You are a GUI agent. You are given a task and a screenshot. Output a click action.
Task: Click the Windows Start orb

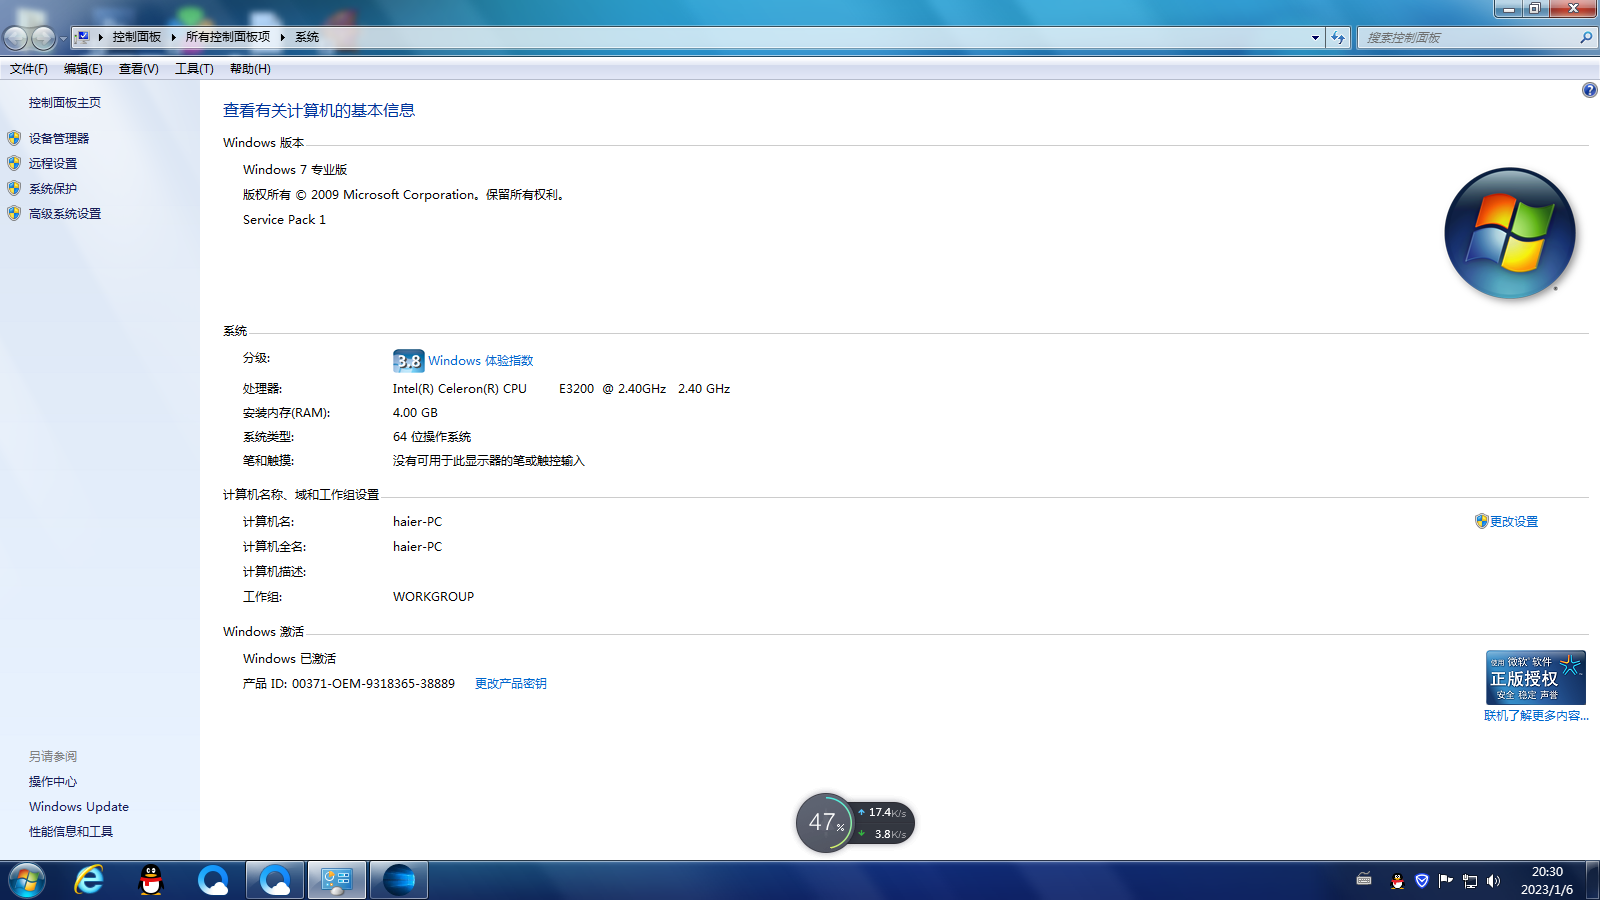point(27,880)
